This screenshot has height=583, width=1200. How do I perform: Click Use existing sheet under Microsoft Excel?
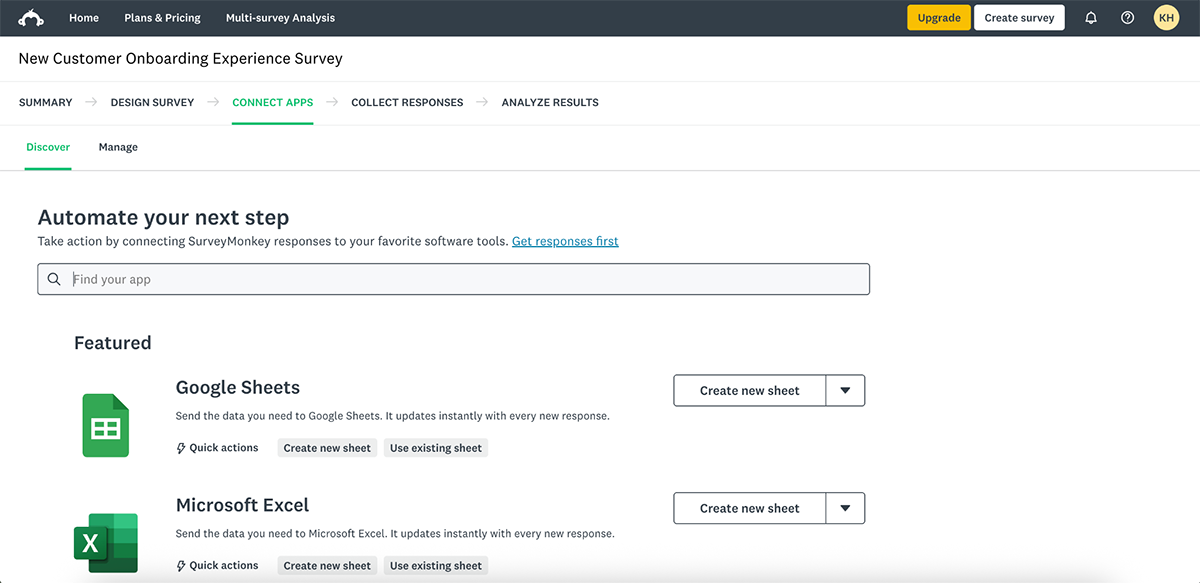[435, 565]
